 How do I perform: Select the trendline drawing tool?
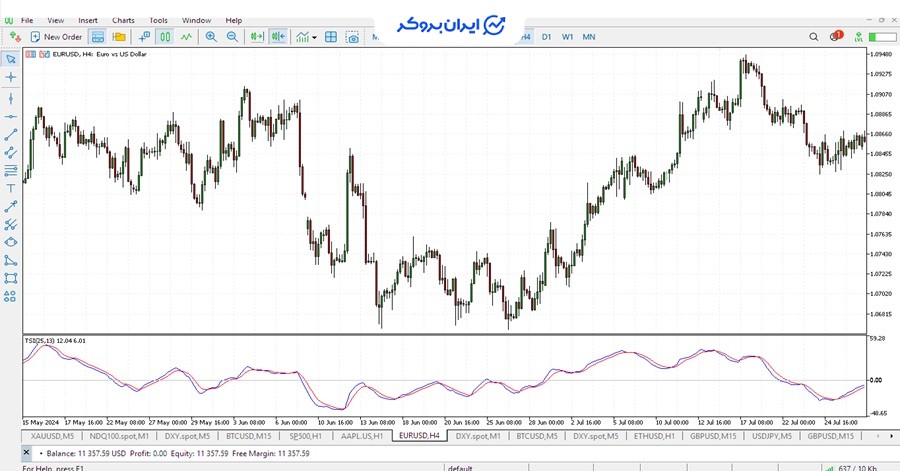[10, 135]
